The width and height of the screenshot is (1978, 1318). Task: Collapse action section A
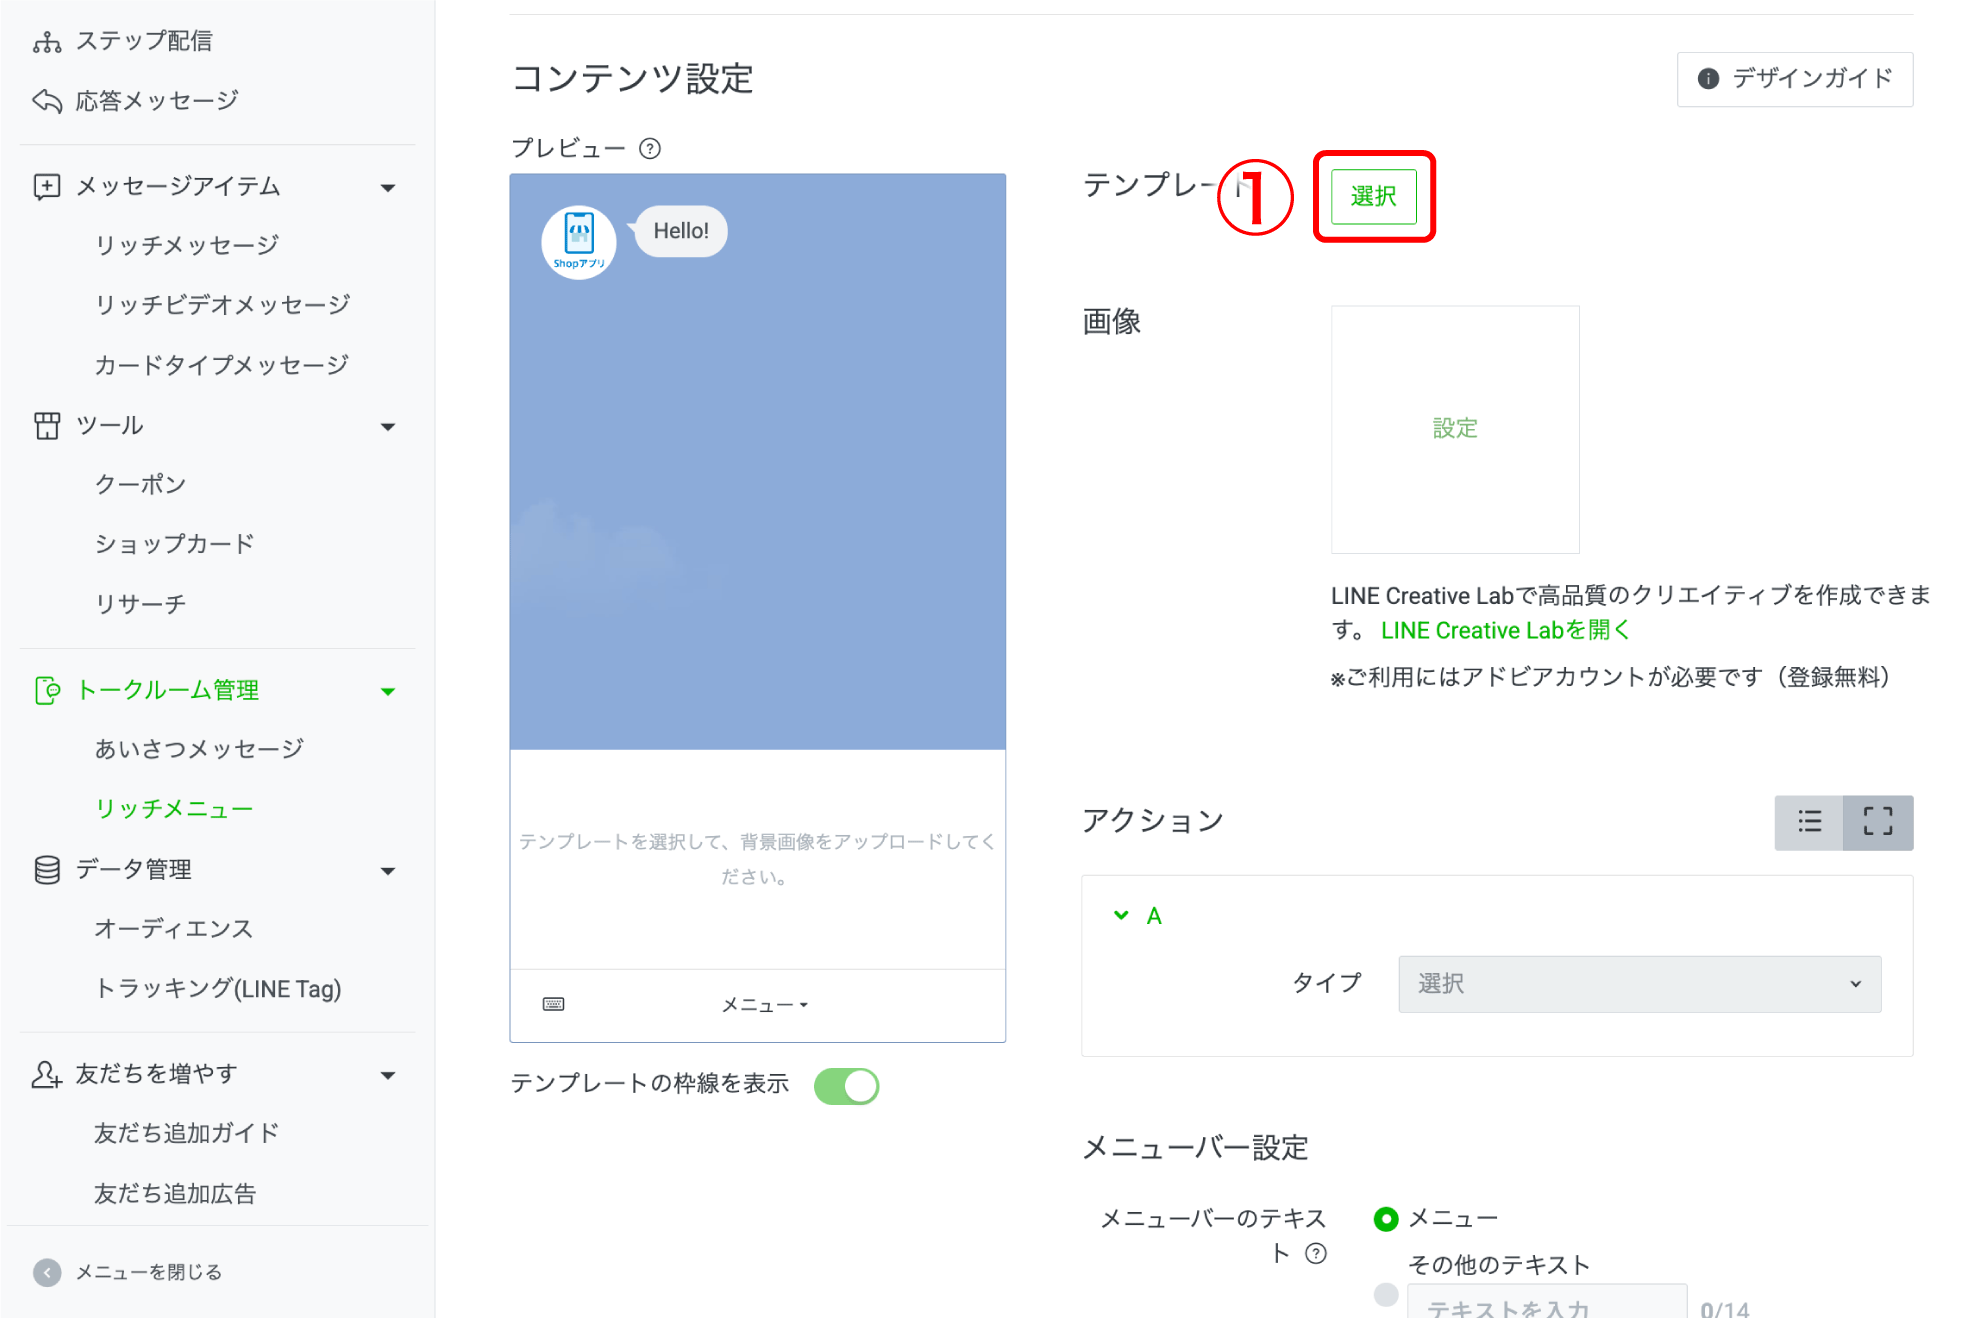[x=1121, y=914]
